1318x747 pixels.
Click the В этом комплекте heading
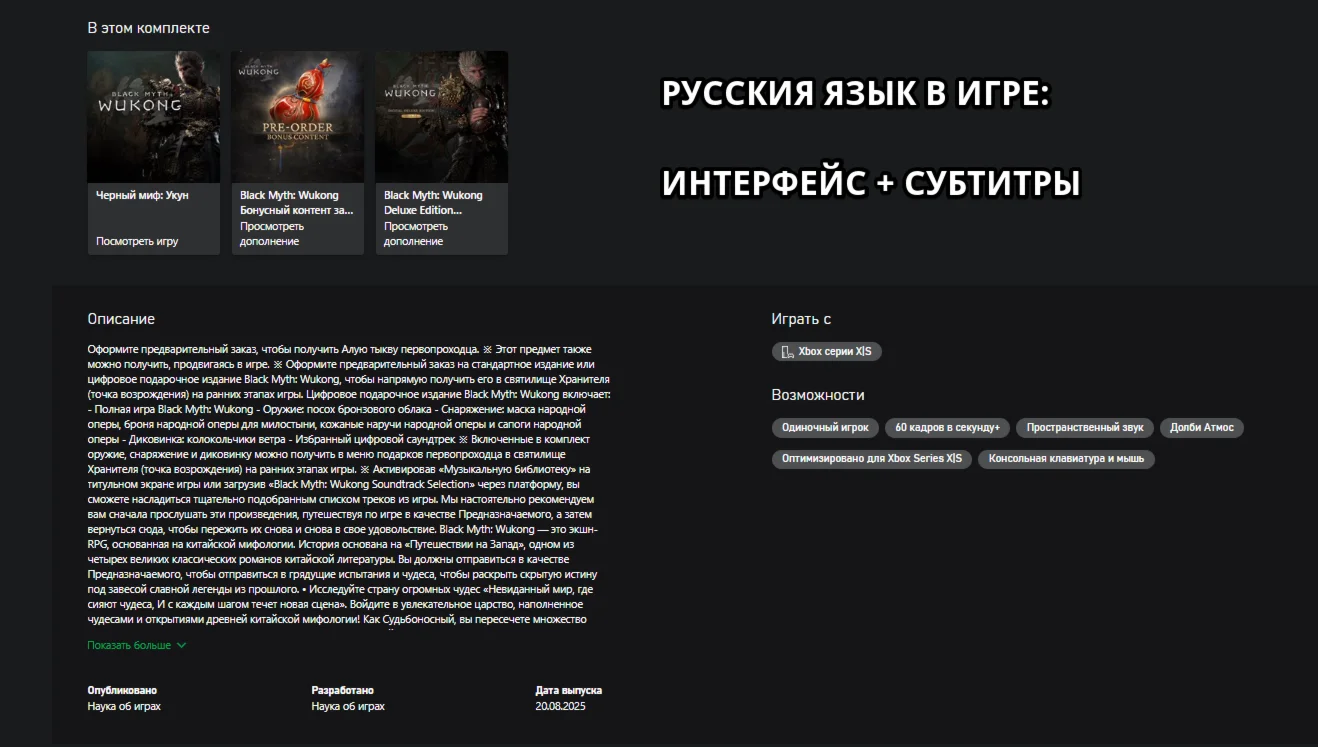(x=149, y=28)
